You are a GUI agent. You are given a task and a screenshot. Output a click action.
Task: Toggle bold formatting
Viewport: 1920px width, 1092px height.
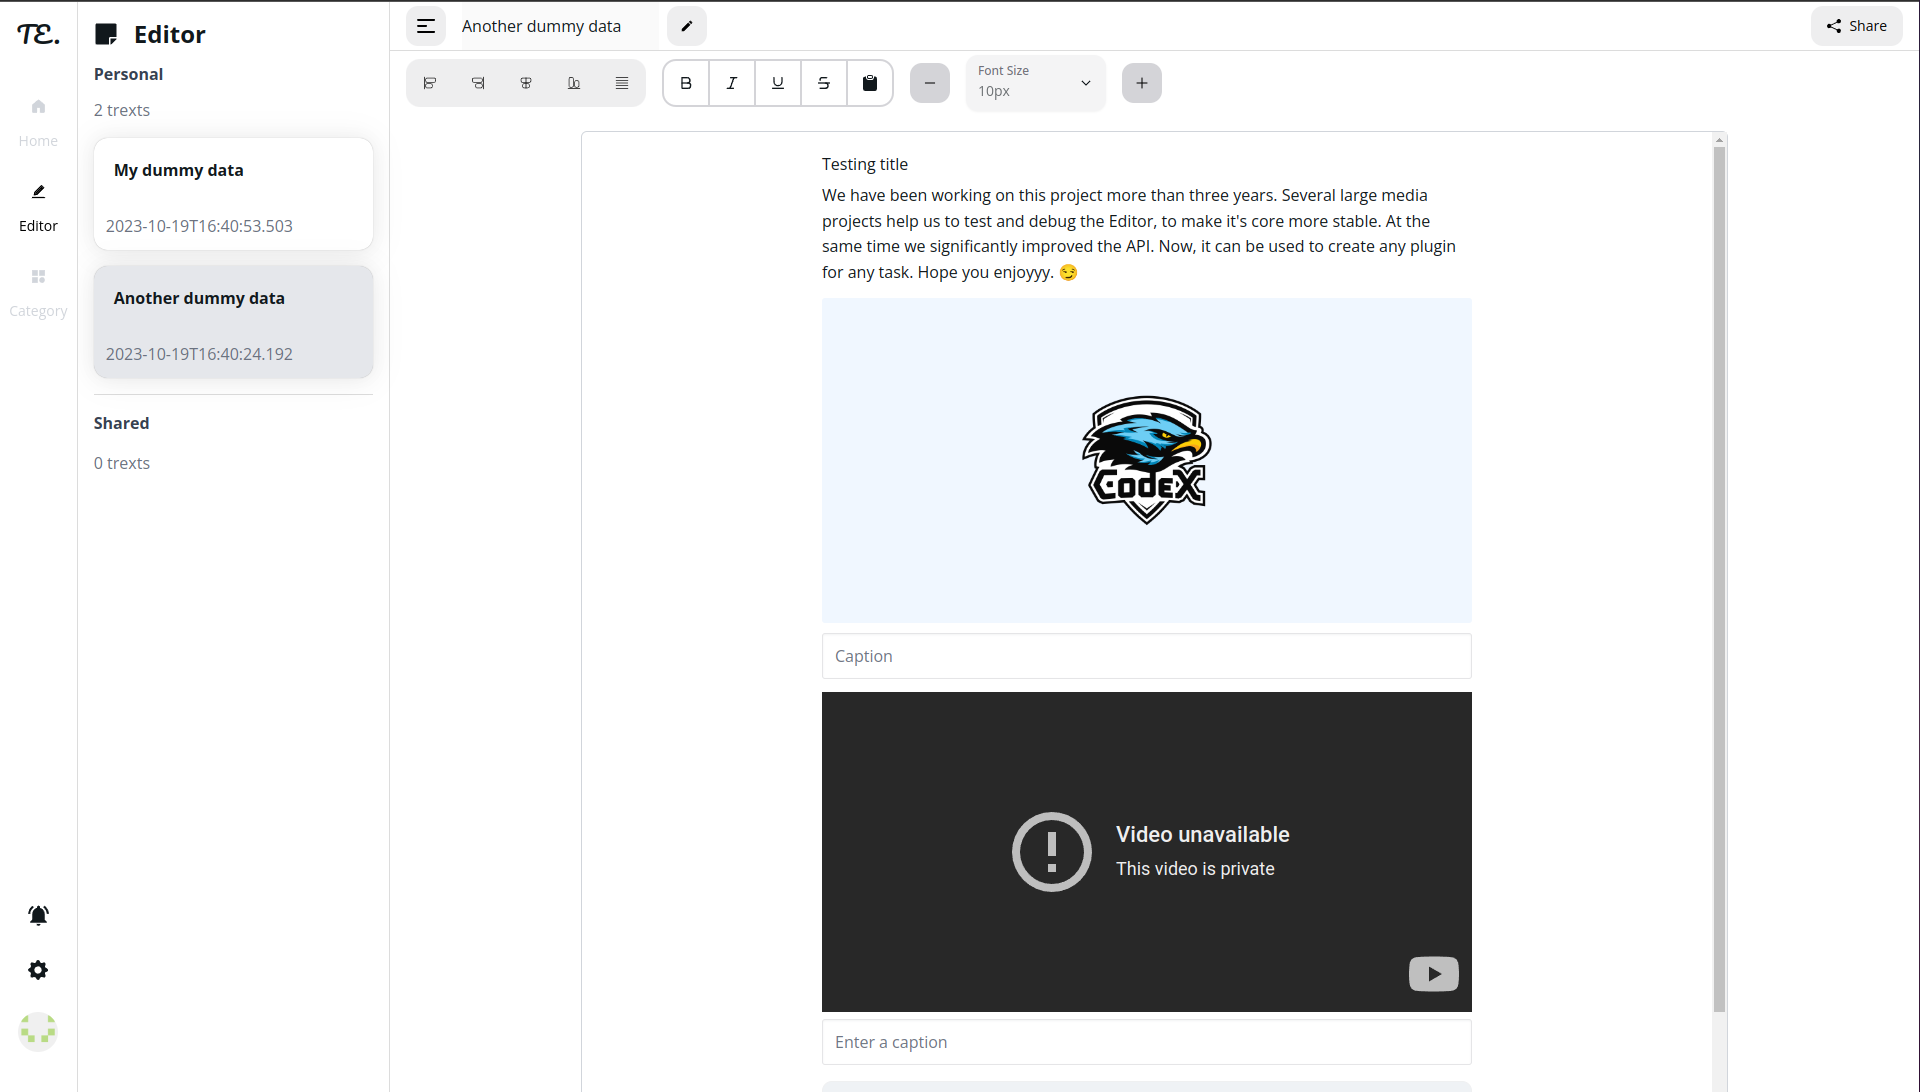(686, 83)
